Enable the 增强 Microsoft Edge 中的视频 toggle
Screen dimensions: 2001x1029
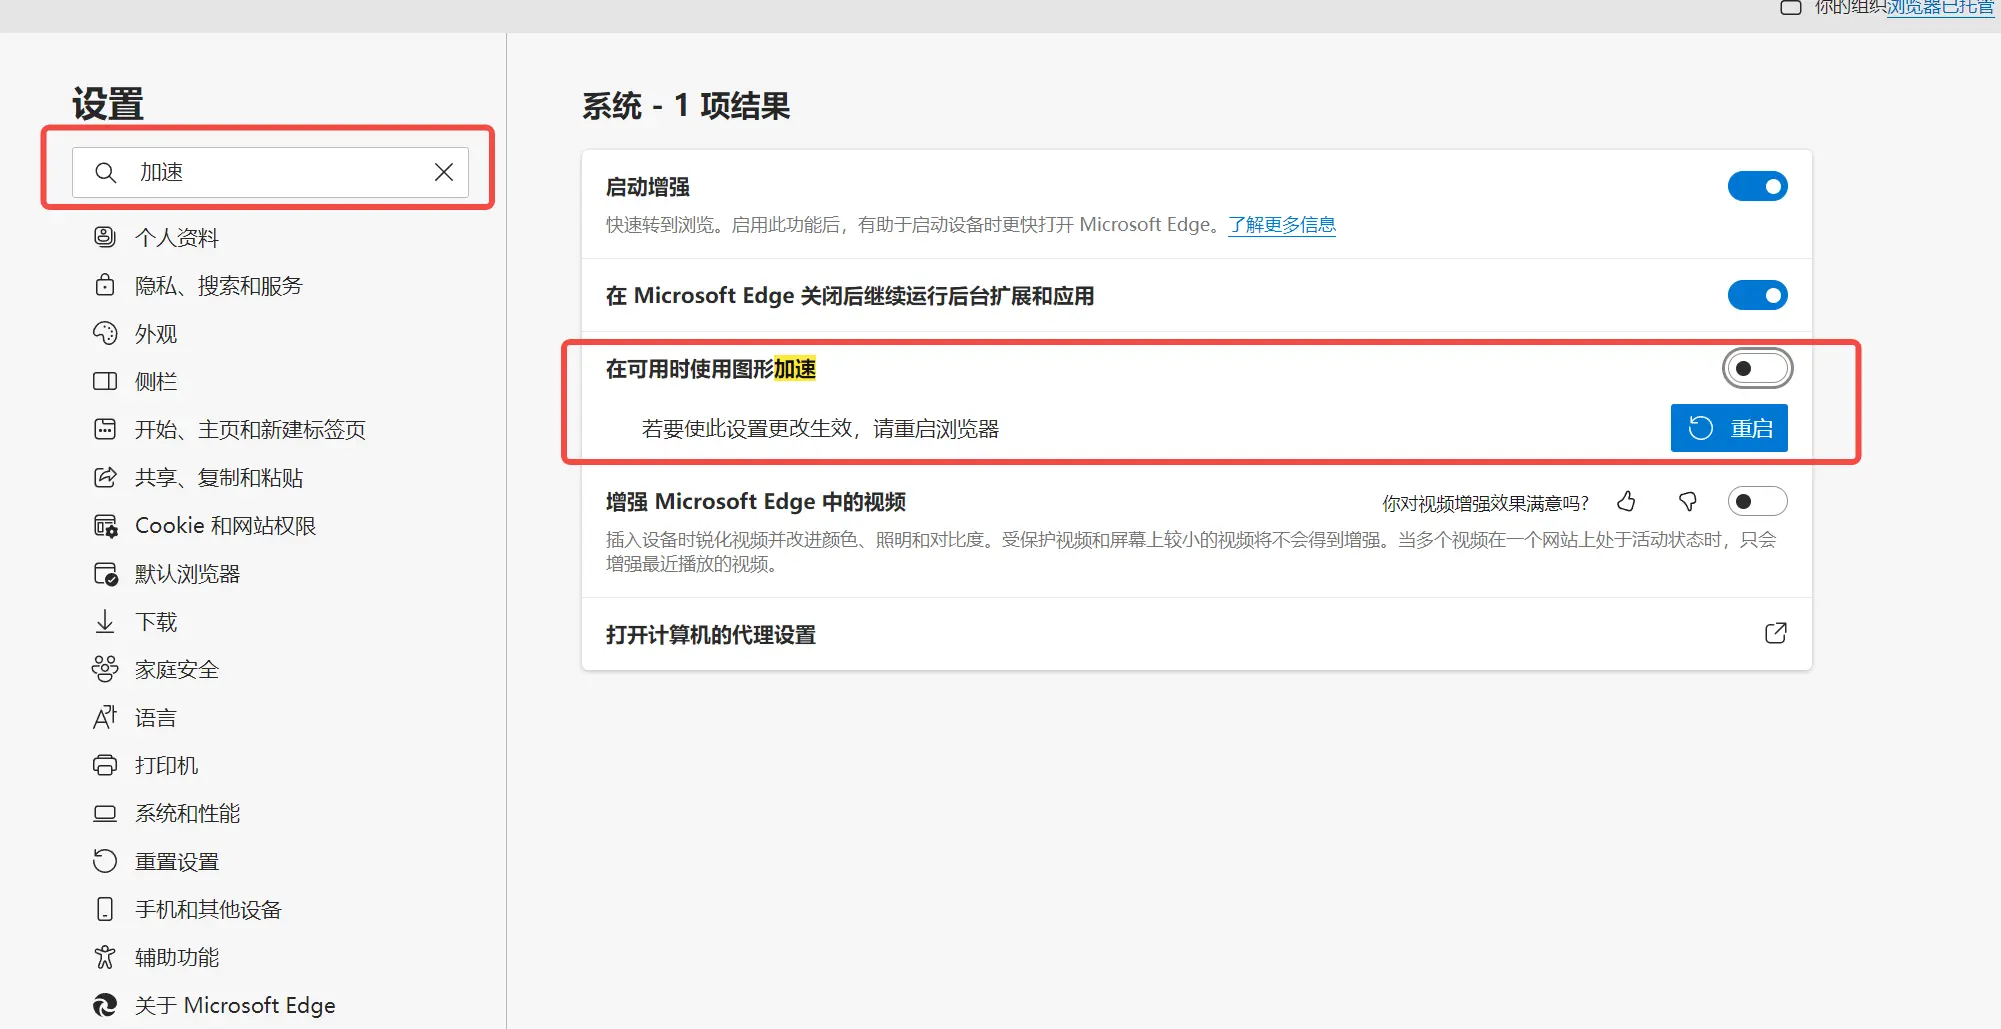1757,502
